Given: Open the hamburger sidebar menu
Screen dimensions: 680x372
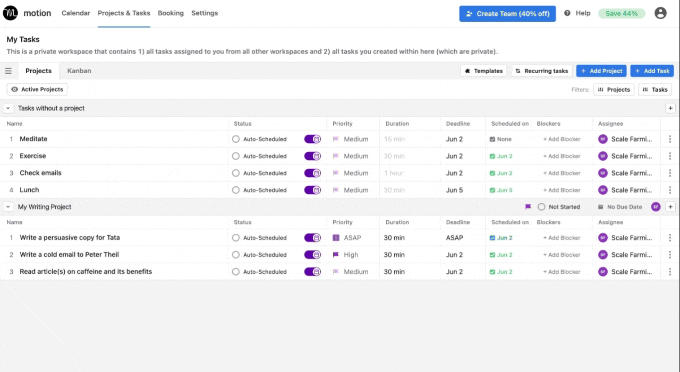Looking at the screenshot, I should click(x=8, y=71).
